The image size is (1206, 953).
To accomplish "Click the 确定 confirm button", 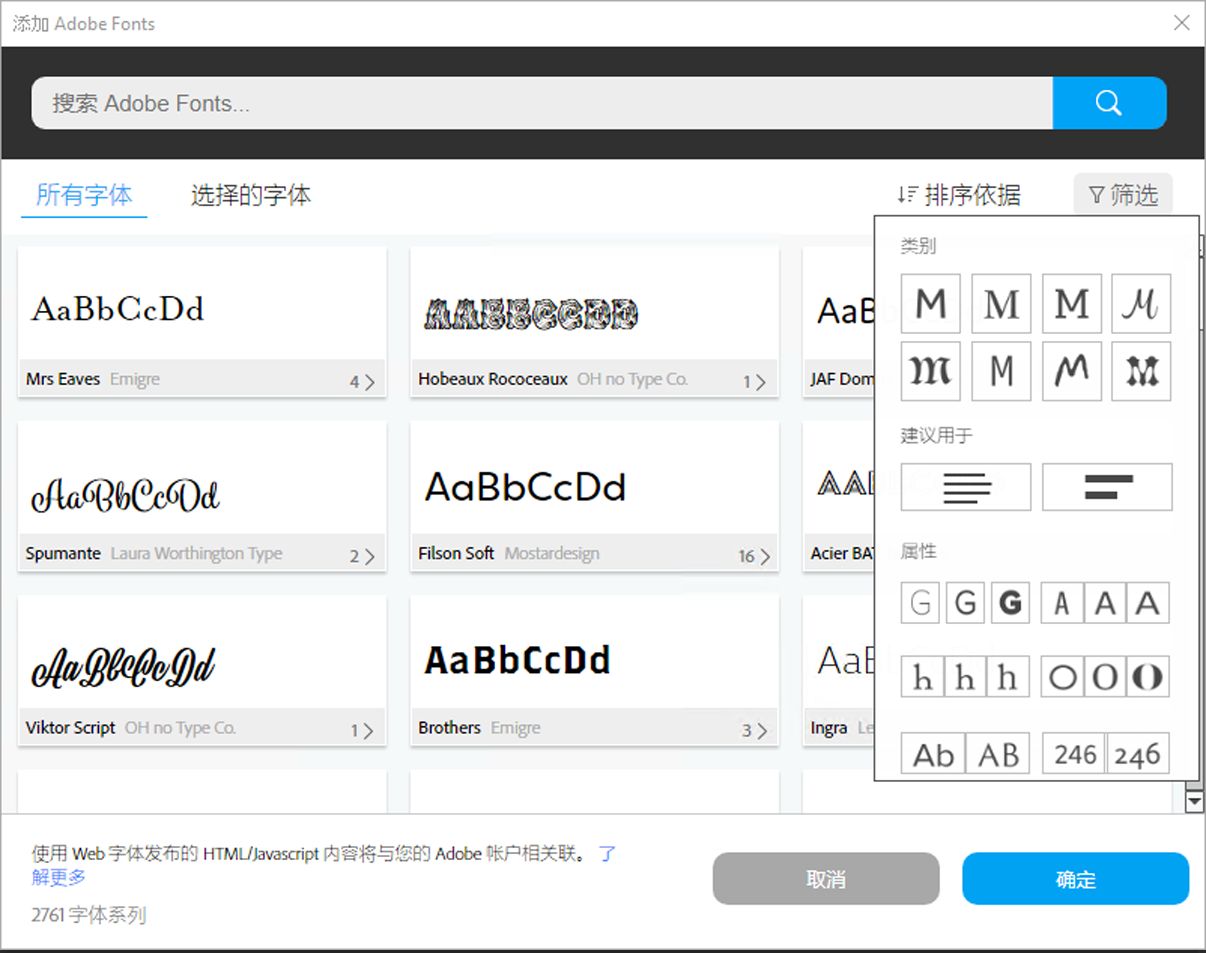I will coord(1075,879).
